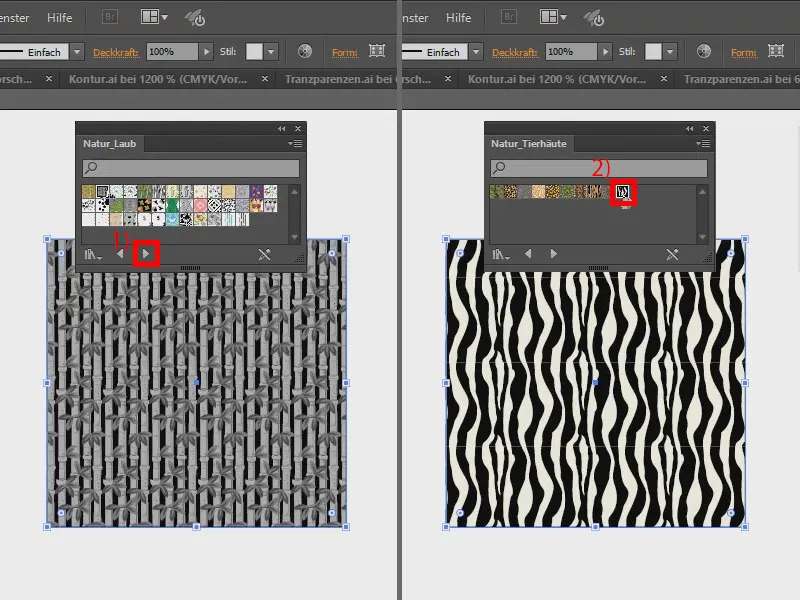Select the Natur_Tierhäute panel tab
Image resolution: width=800 pixels, height=600 pixels.
tap(529, 144)
